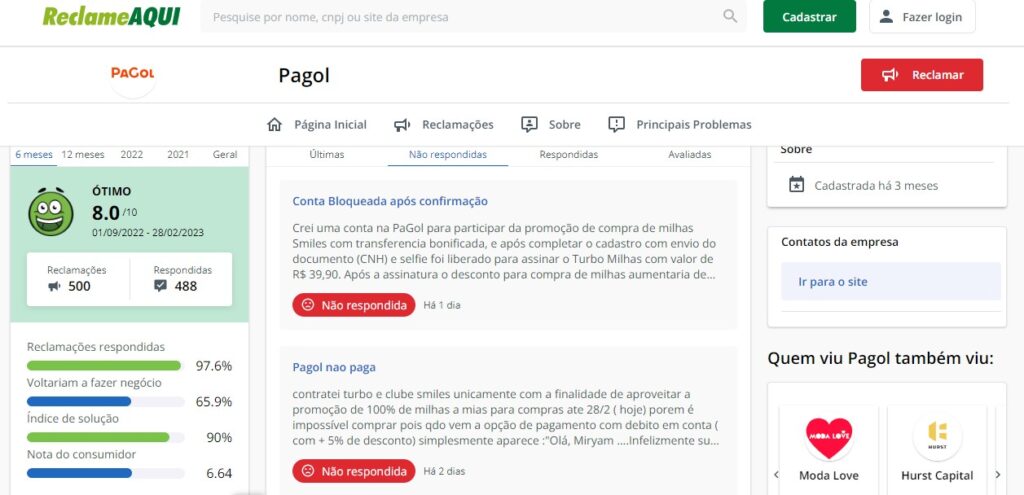
Task: Click the home icon beside Página Inicial
Action: point(274,124)
